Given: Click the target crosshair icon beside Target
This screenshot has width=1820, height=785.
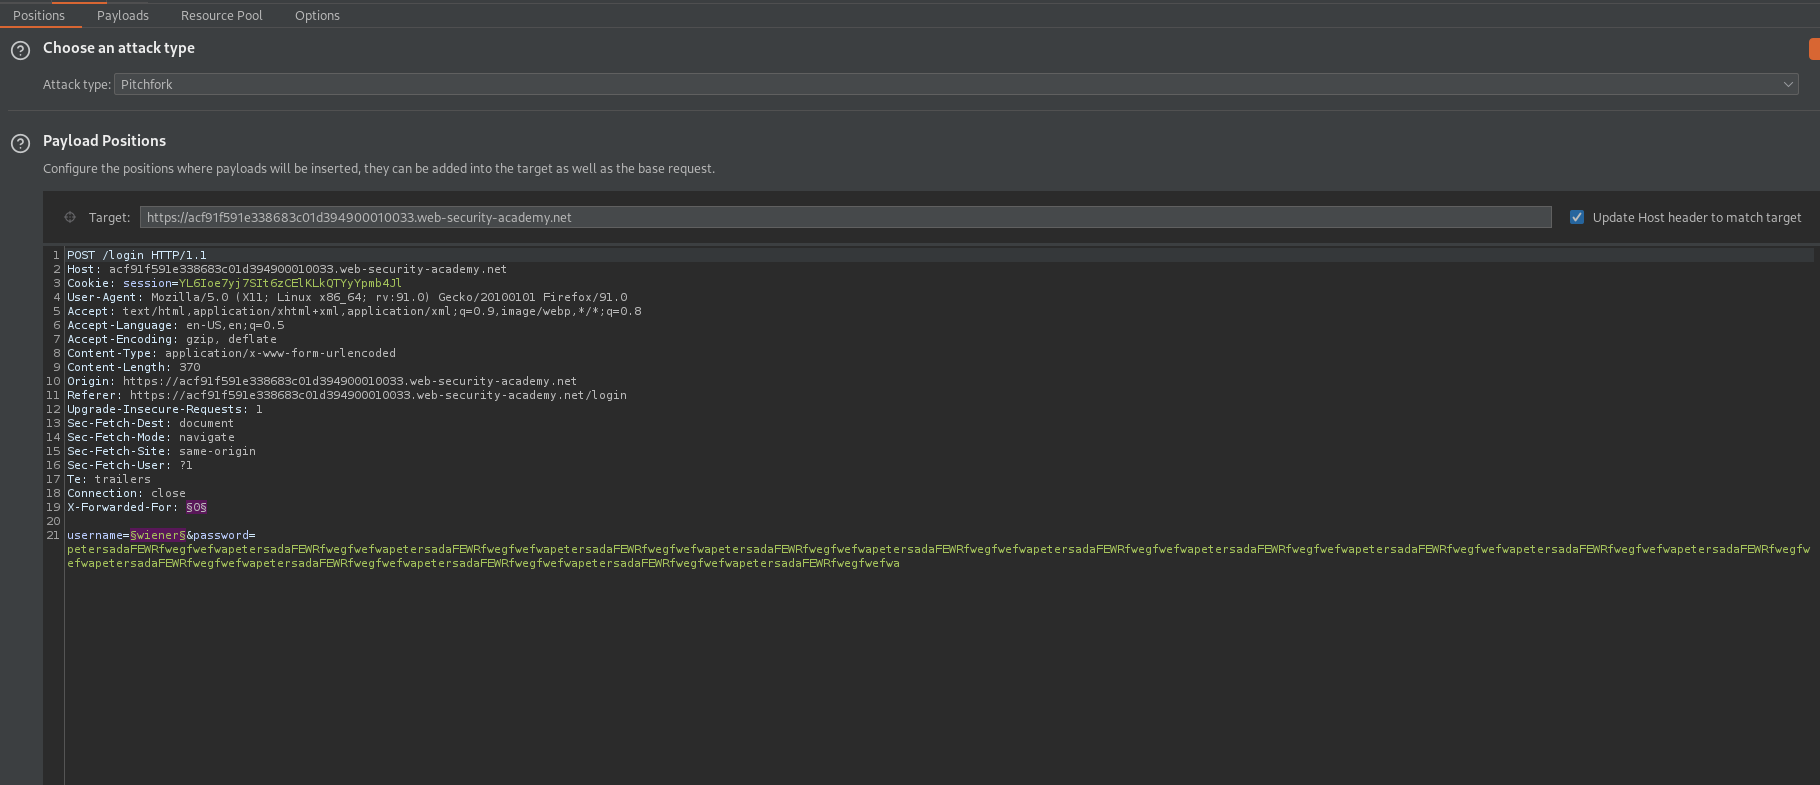Looking at the screenshot, I should pos(70,217).
